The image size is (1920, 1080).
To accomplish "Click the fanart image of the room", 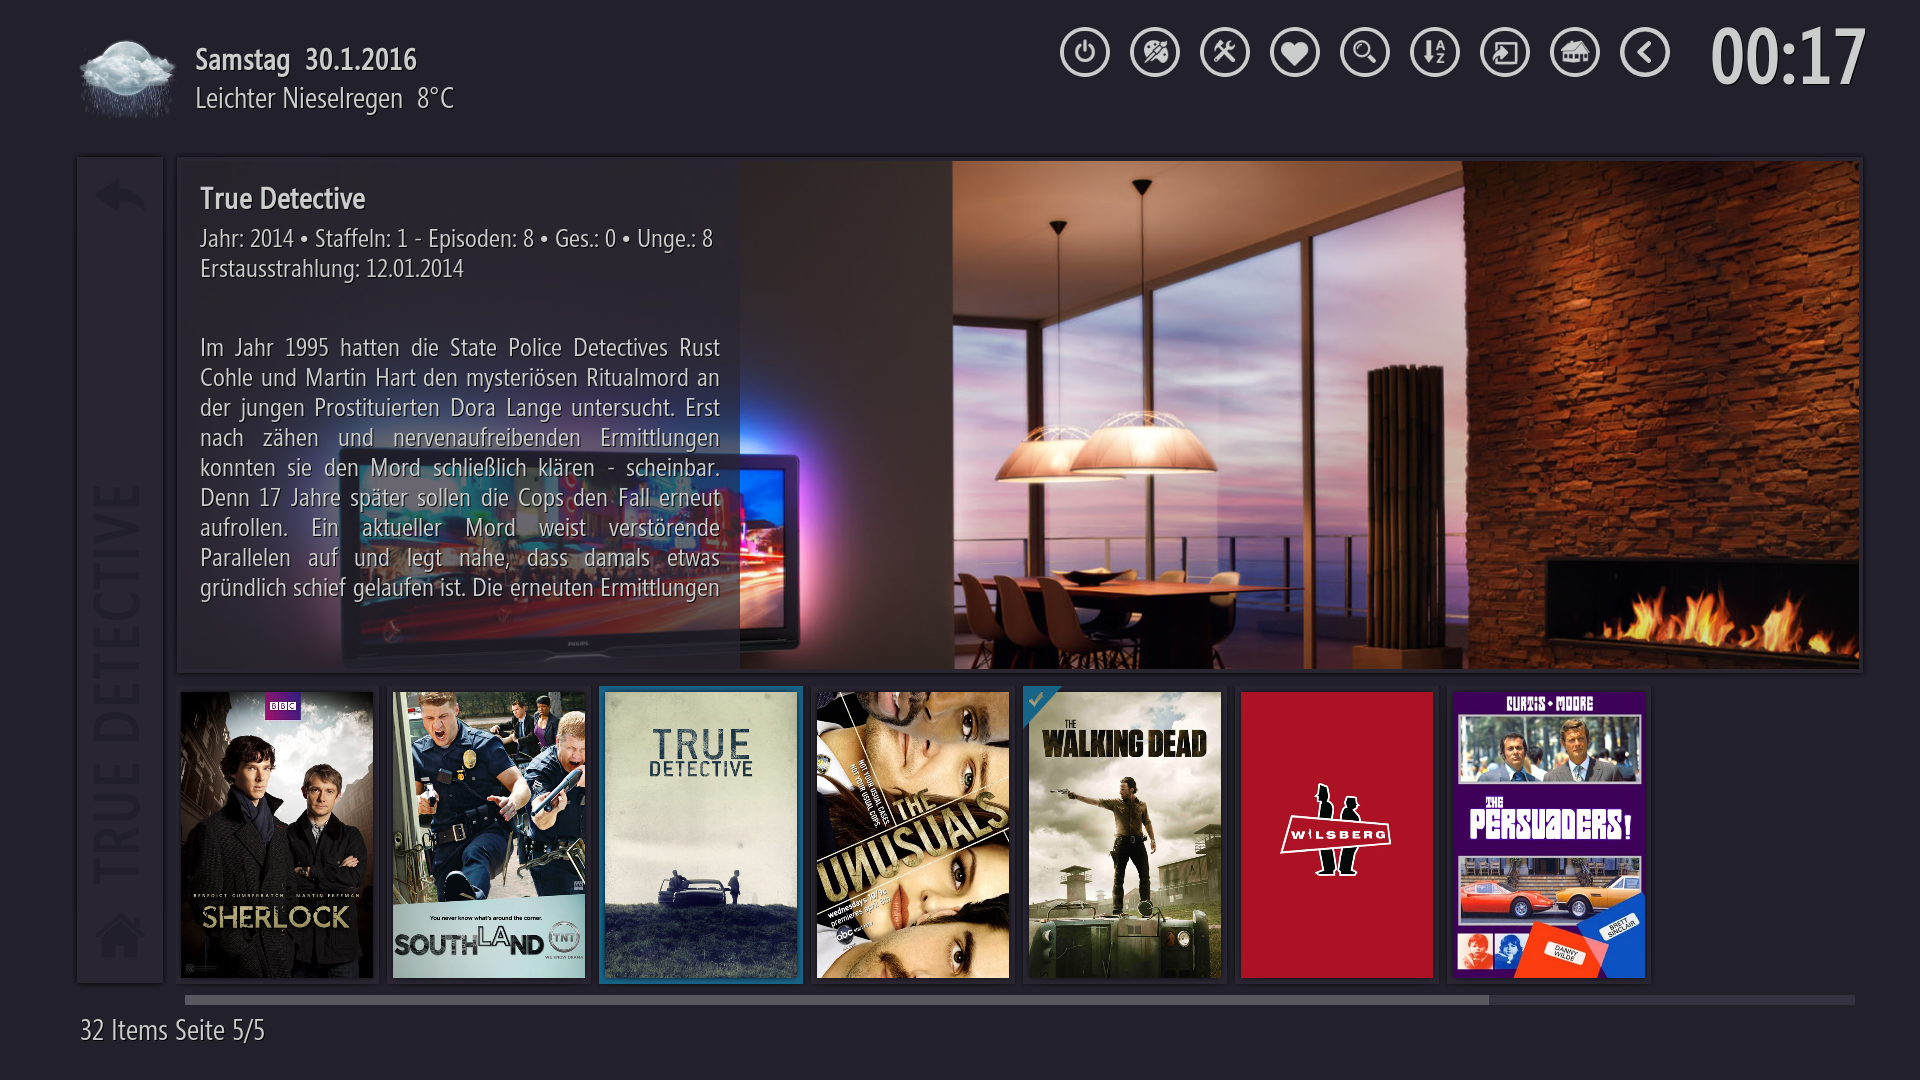I will [1300, 415].
